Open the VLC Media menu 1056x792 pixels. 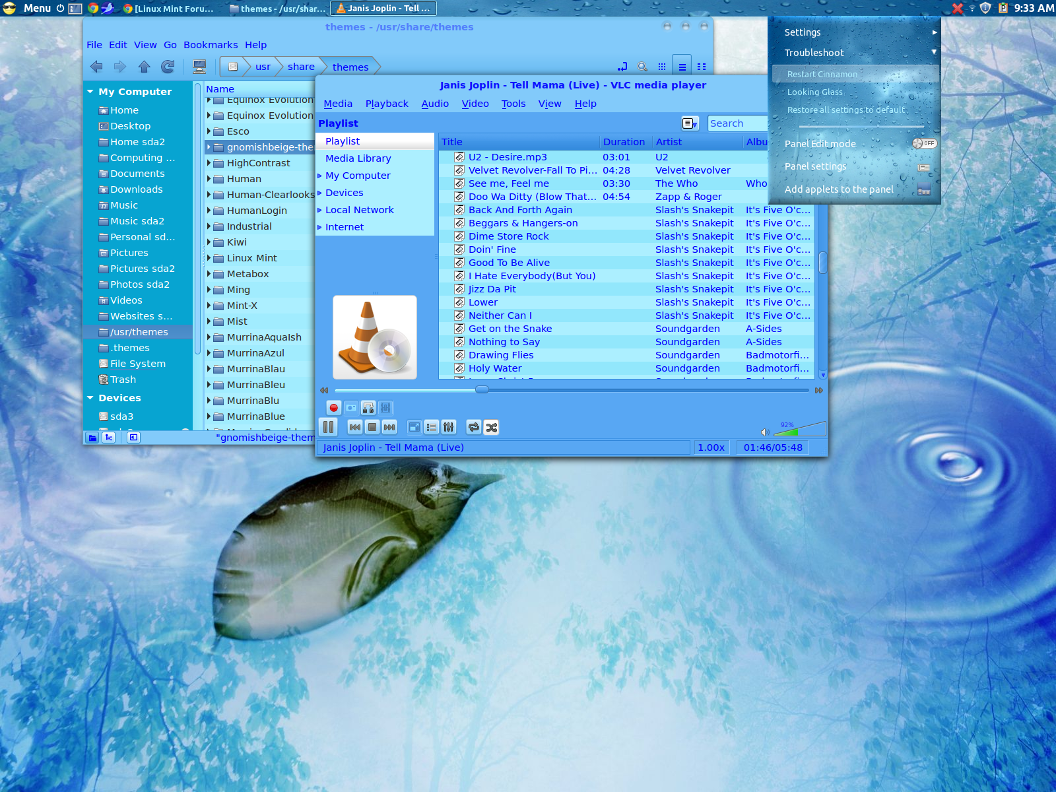coord(338,104)
